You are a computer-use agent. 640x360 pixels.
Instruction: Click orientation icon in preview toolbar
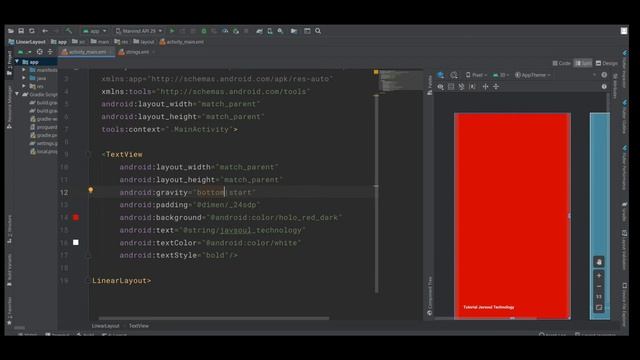[x=454, y=75]
